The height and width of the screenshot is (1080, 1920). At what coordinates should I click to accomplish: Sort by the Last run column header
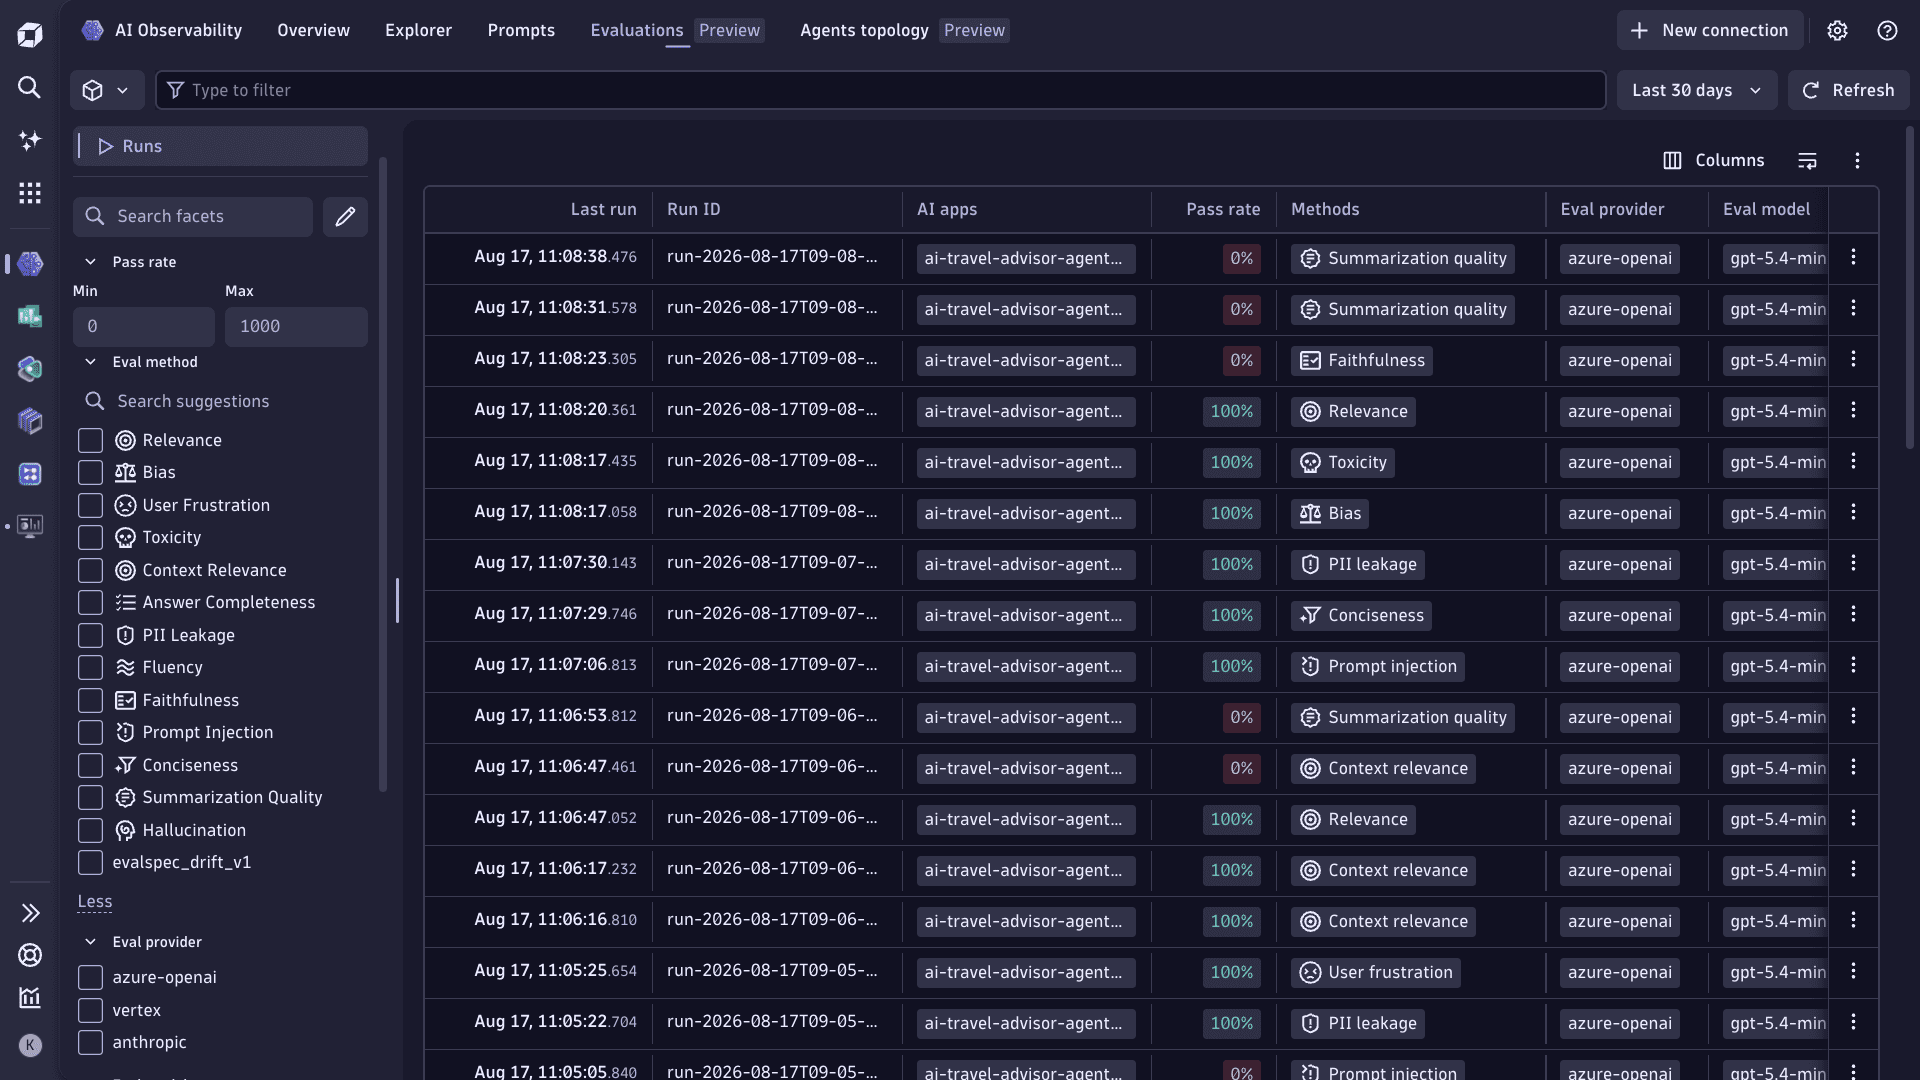[x=603, y=209]
